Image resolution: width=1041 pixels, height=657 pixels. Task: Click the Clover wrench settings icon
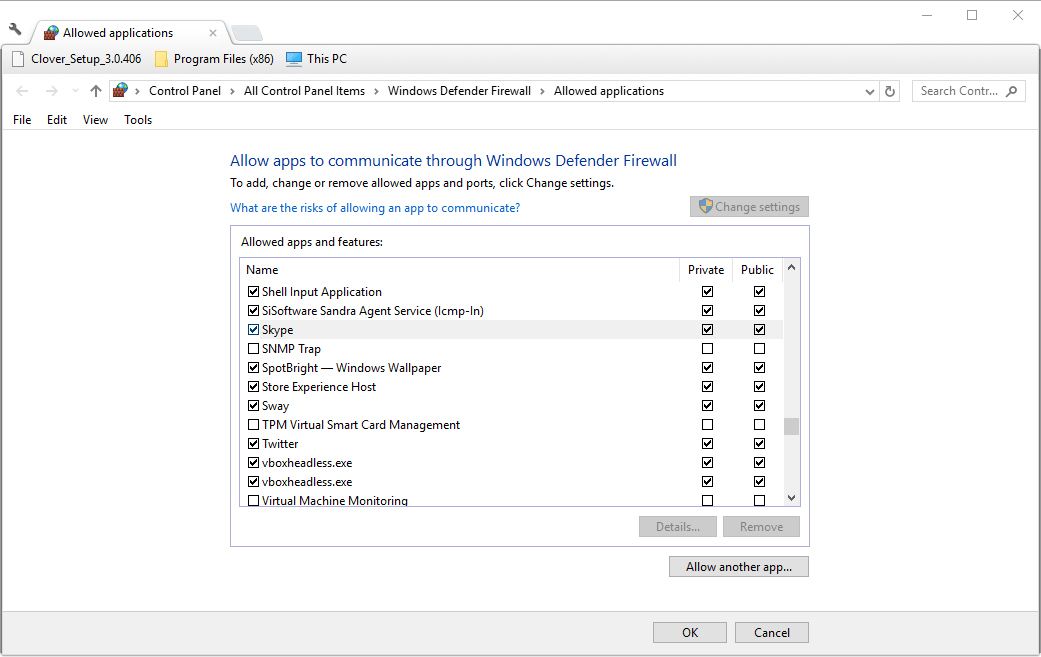15,30
